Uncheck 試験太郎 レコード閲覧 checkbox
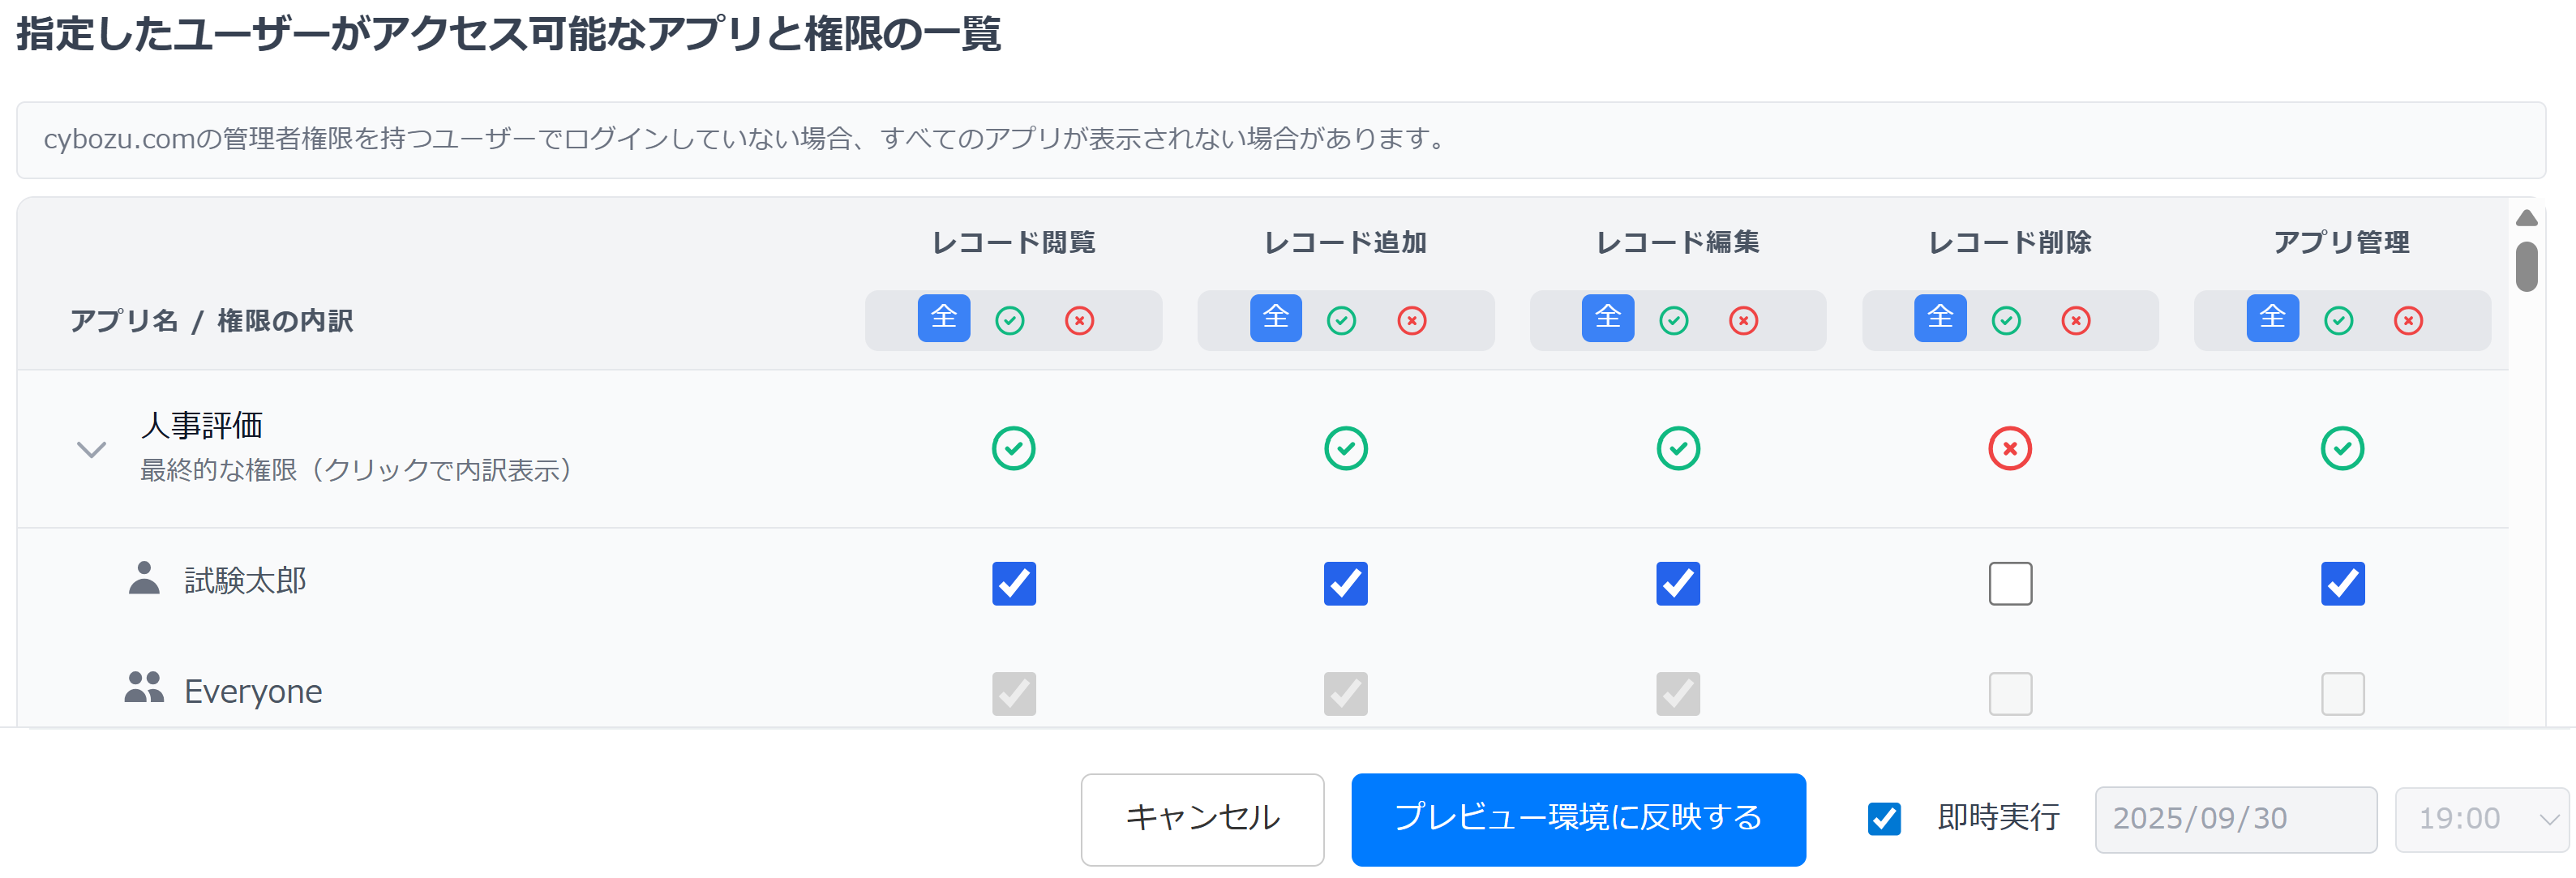The height and width of the screenshot is (878, 2576). pyautogui.click(x=1013, y=584)
